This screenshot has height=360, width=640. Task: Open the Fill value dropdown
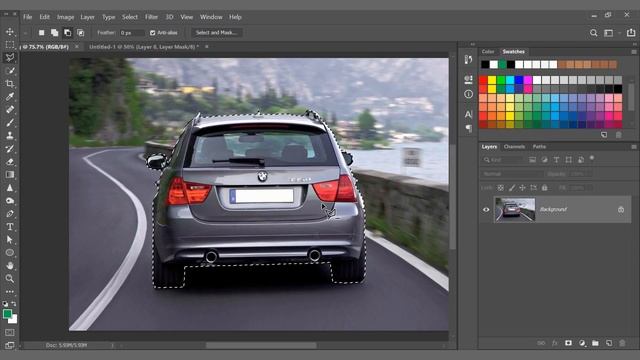point(581,188)
